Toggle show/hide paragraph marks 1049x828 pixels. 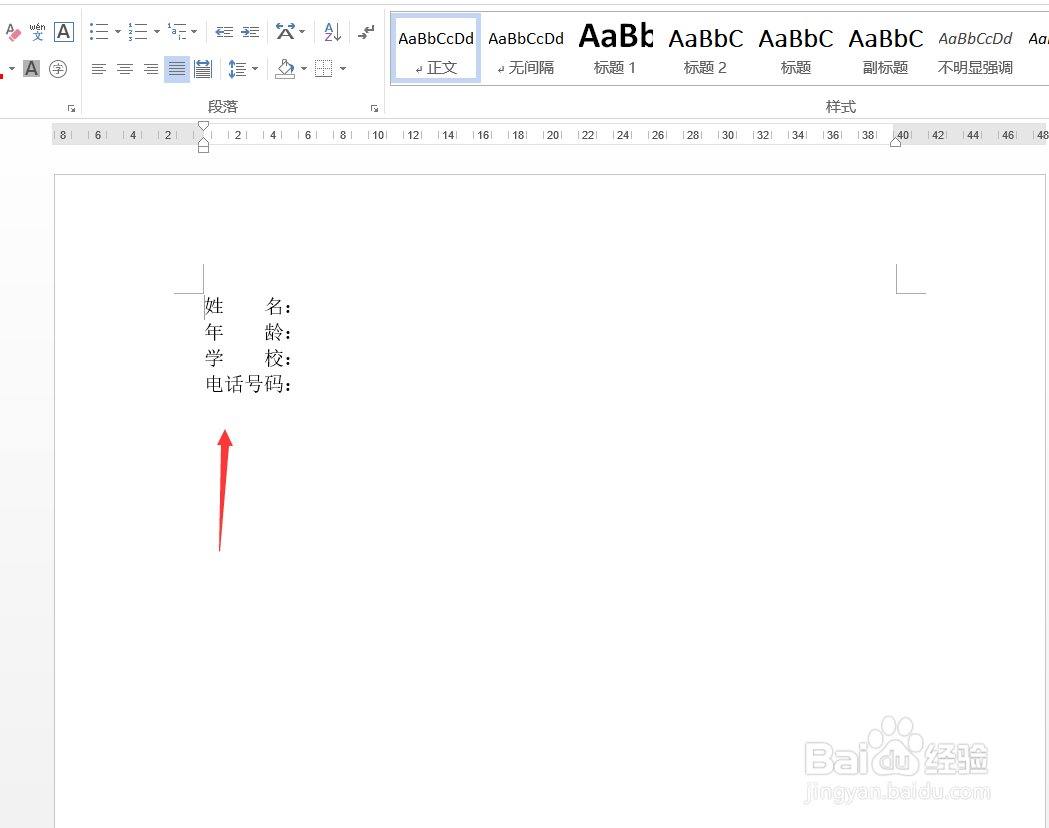[366, 31]
